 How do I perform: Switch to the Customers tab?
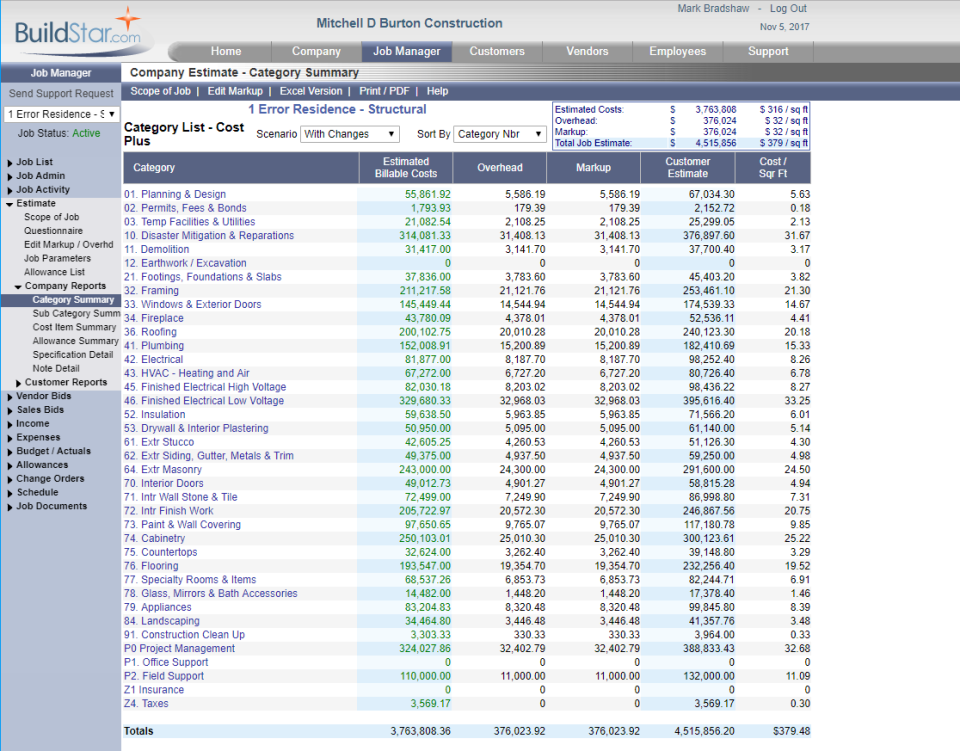497,51
